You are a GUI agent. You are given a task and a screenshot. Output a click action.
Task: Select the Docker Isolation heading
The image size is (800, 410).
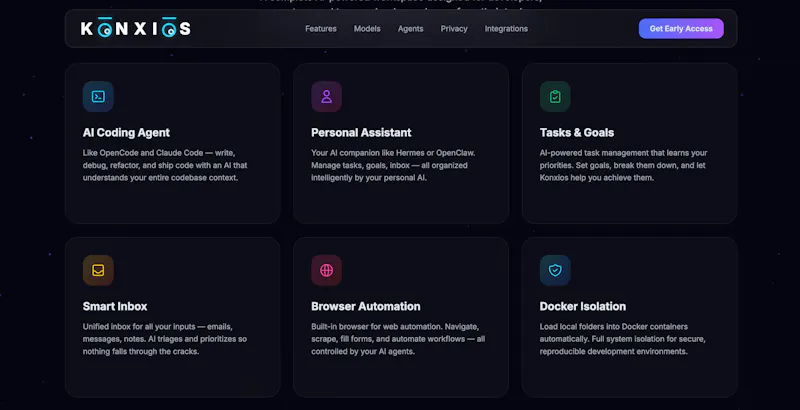[583, 306]
